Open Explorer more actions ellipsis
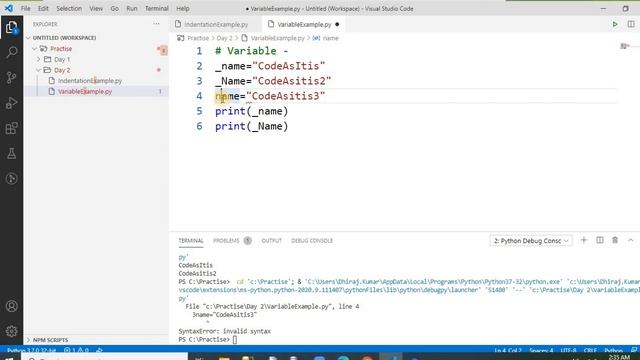640x360 pixels. [156, 24]
